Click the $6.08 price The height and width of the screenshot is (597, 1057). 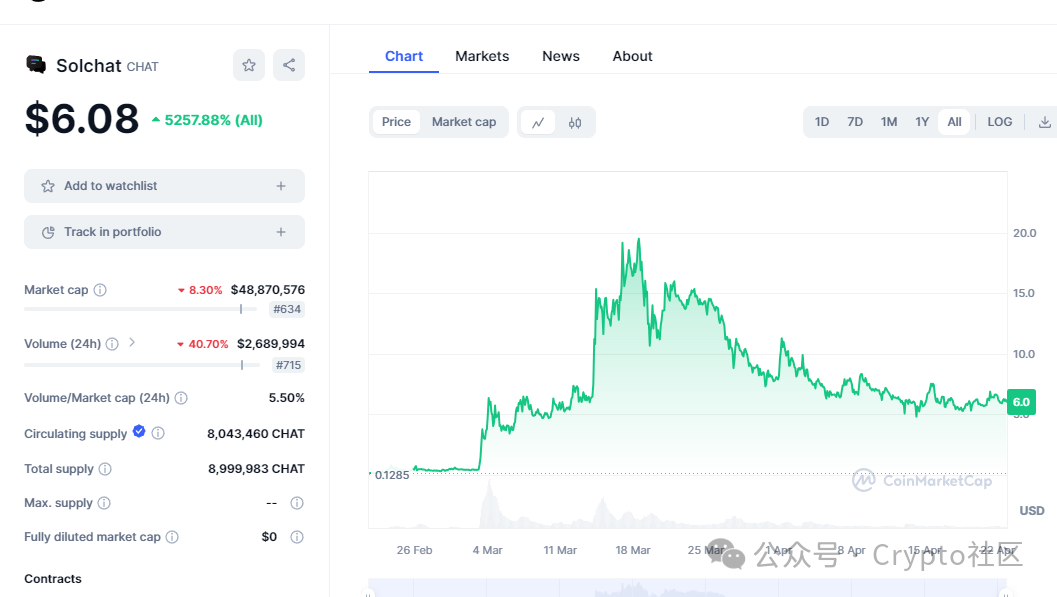82,119
